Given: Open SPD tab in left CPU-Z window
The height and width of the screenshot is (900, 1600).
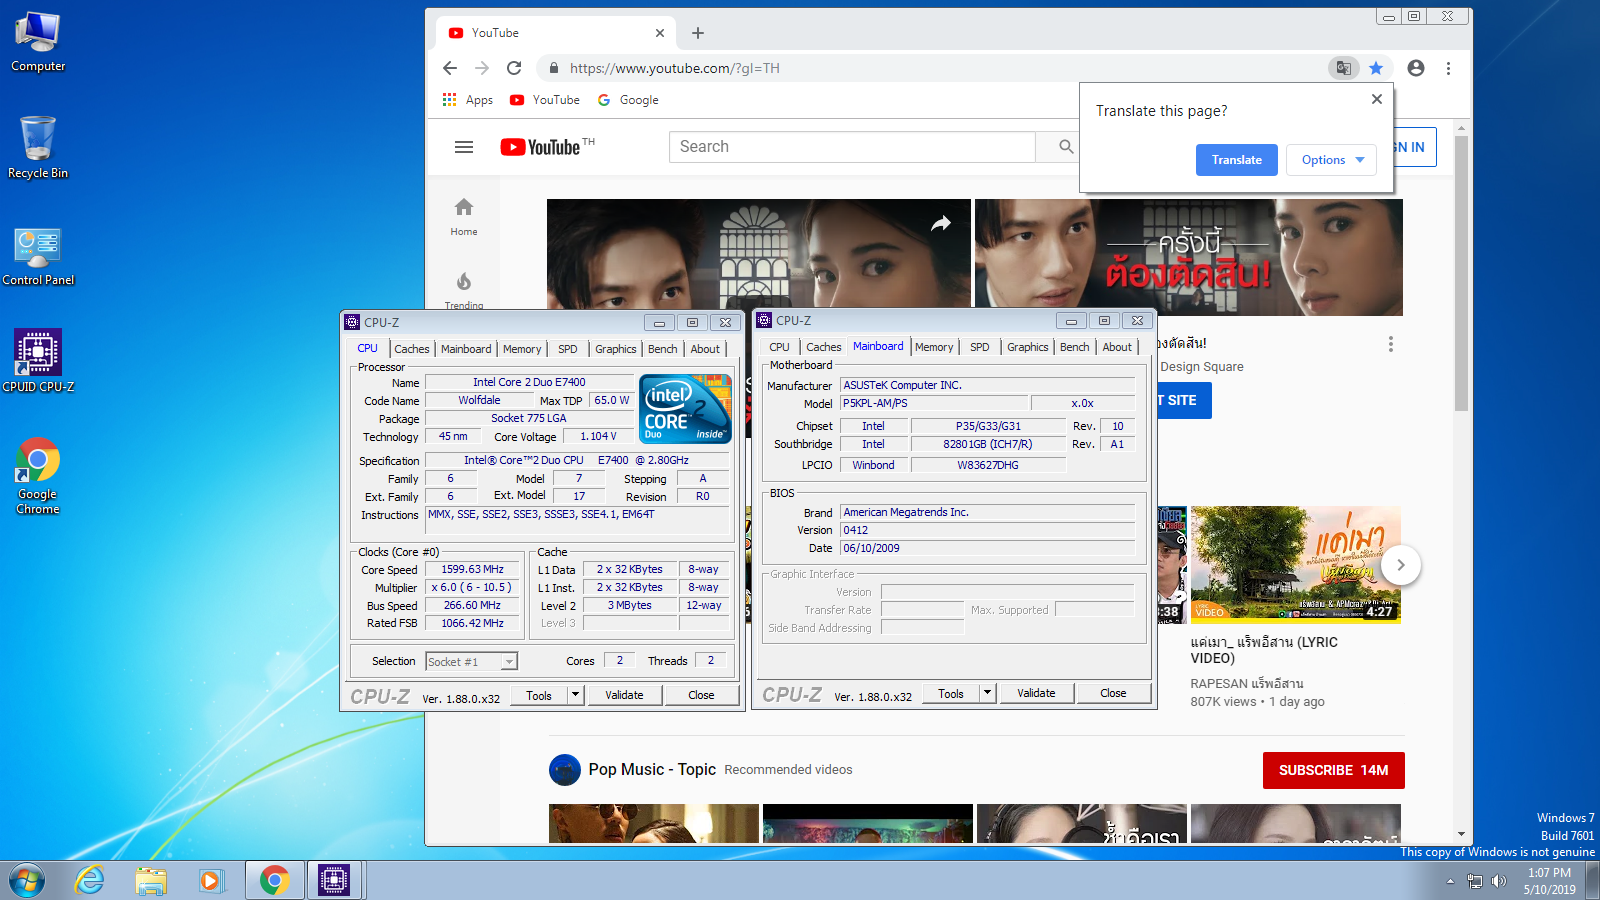Looking at the screenshot, I should pyautogui.click(x=568, y=349).
